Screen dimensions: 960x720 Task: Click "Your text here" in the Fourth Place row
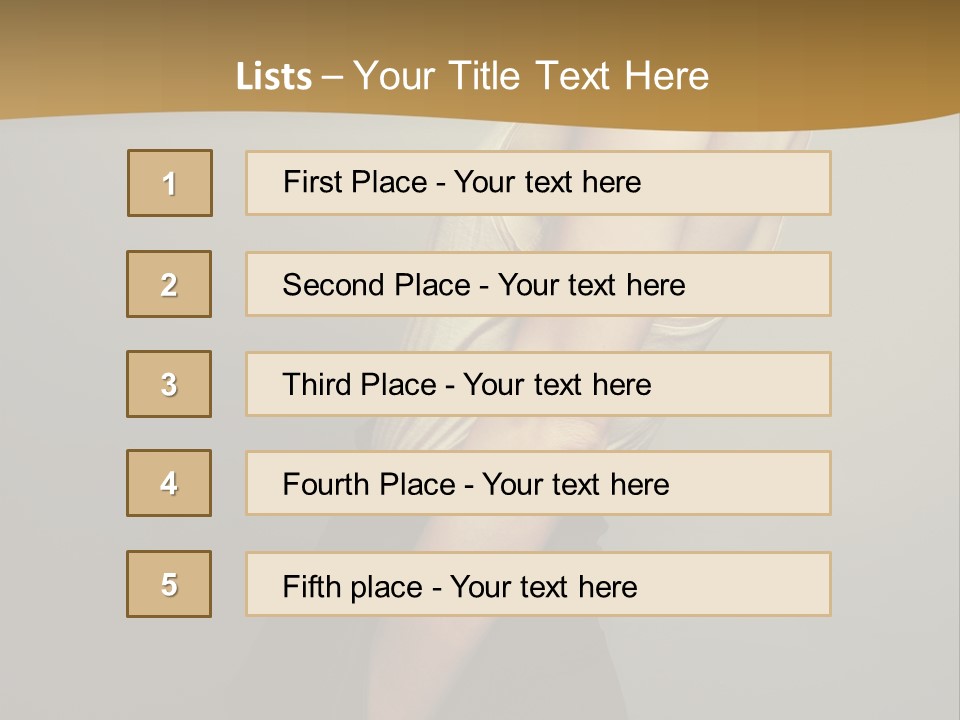575,485
